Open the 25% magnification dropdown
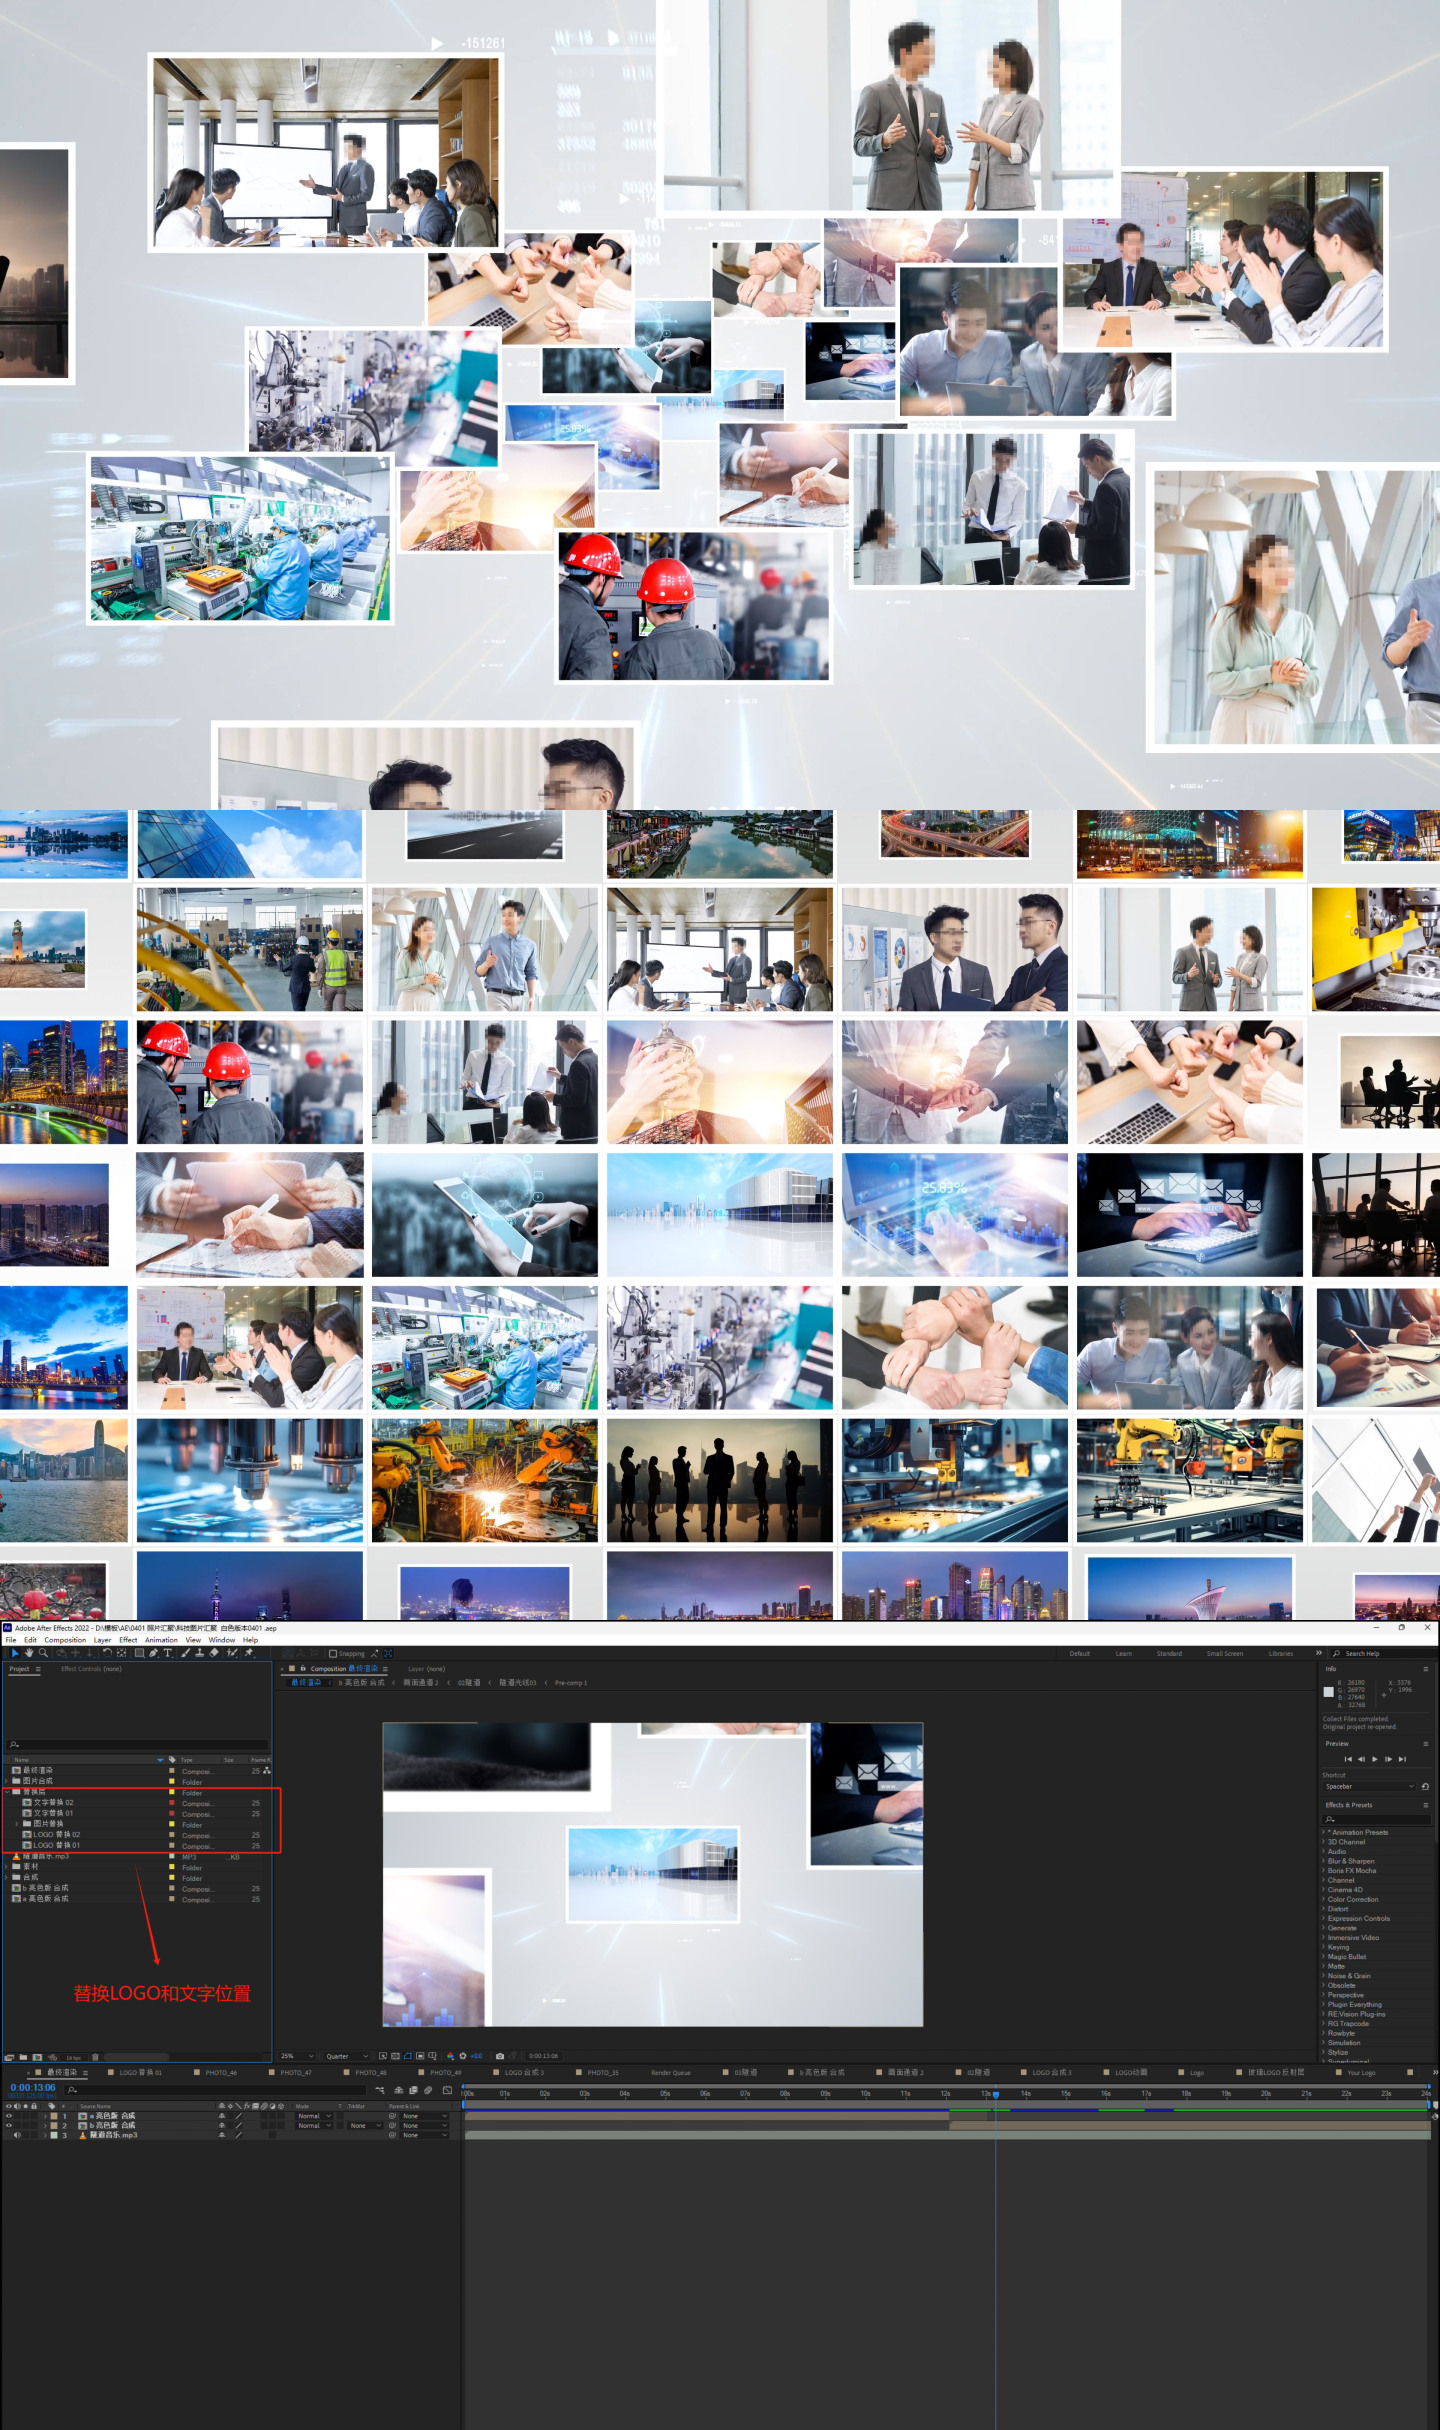The image size is (1440, 2430). click(298, 2056)
